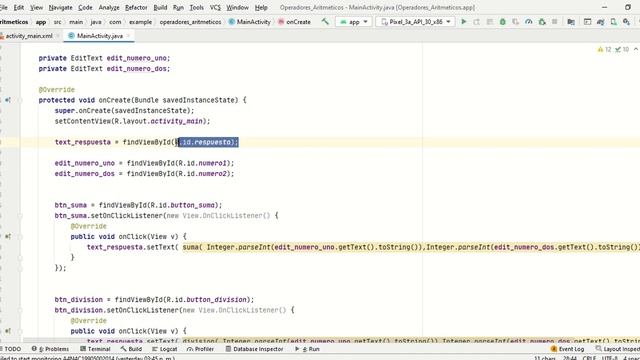Click override gutter icon beside onCreate method
Image resolution: width=640 pixels, height=360 pixels.
pyautogui.click(x=8, y=100)
